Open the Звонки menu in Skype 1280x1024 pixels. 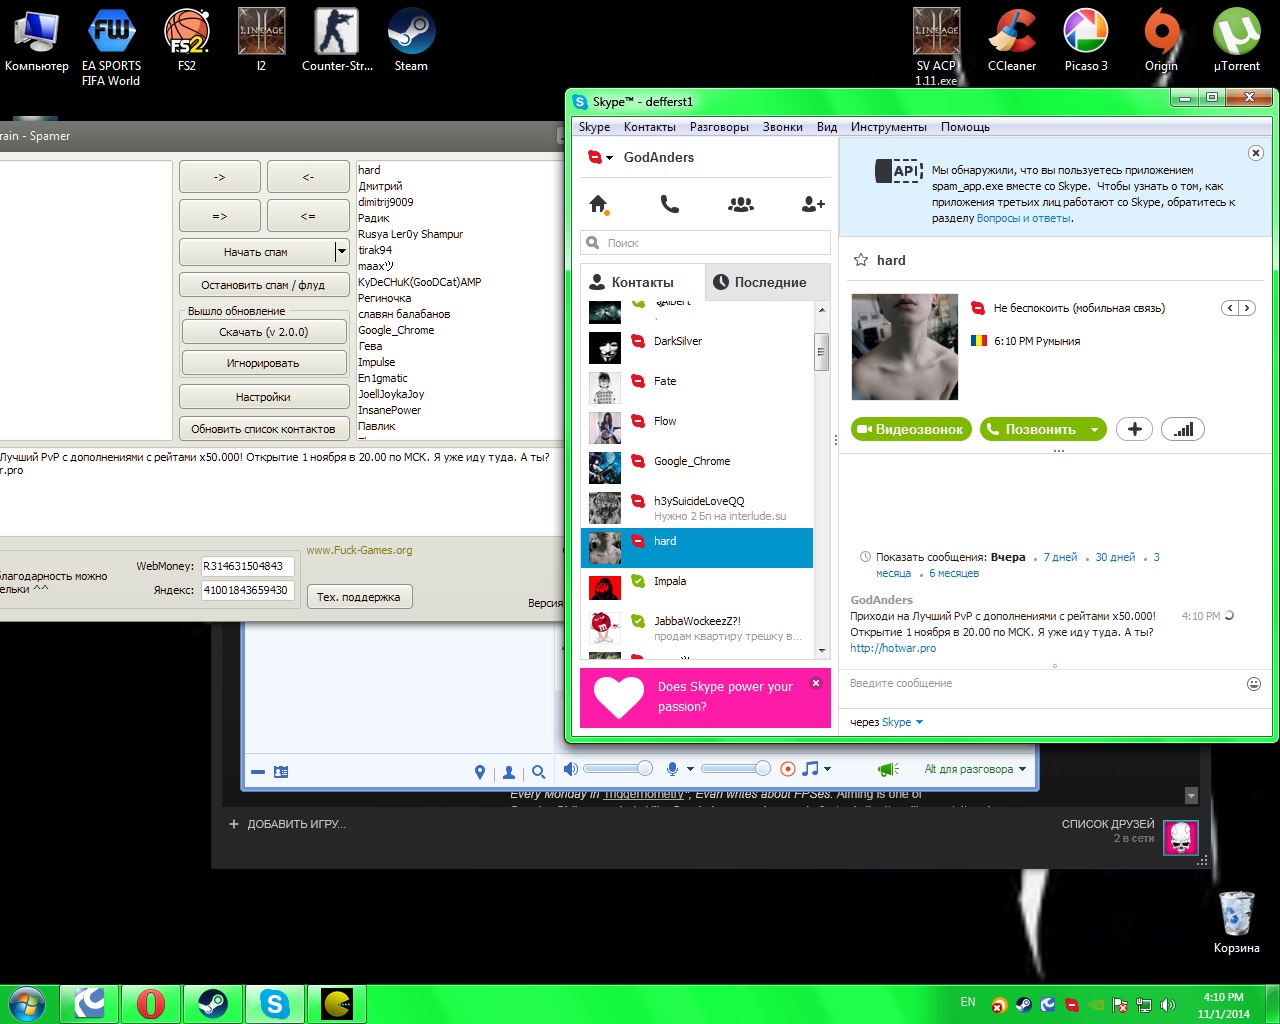coord(782,127)
